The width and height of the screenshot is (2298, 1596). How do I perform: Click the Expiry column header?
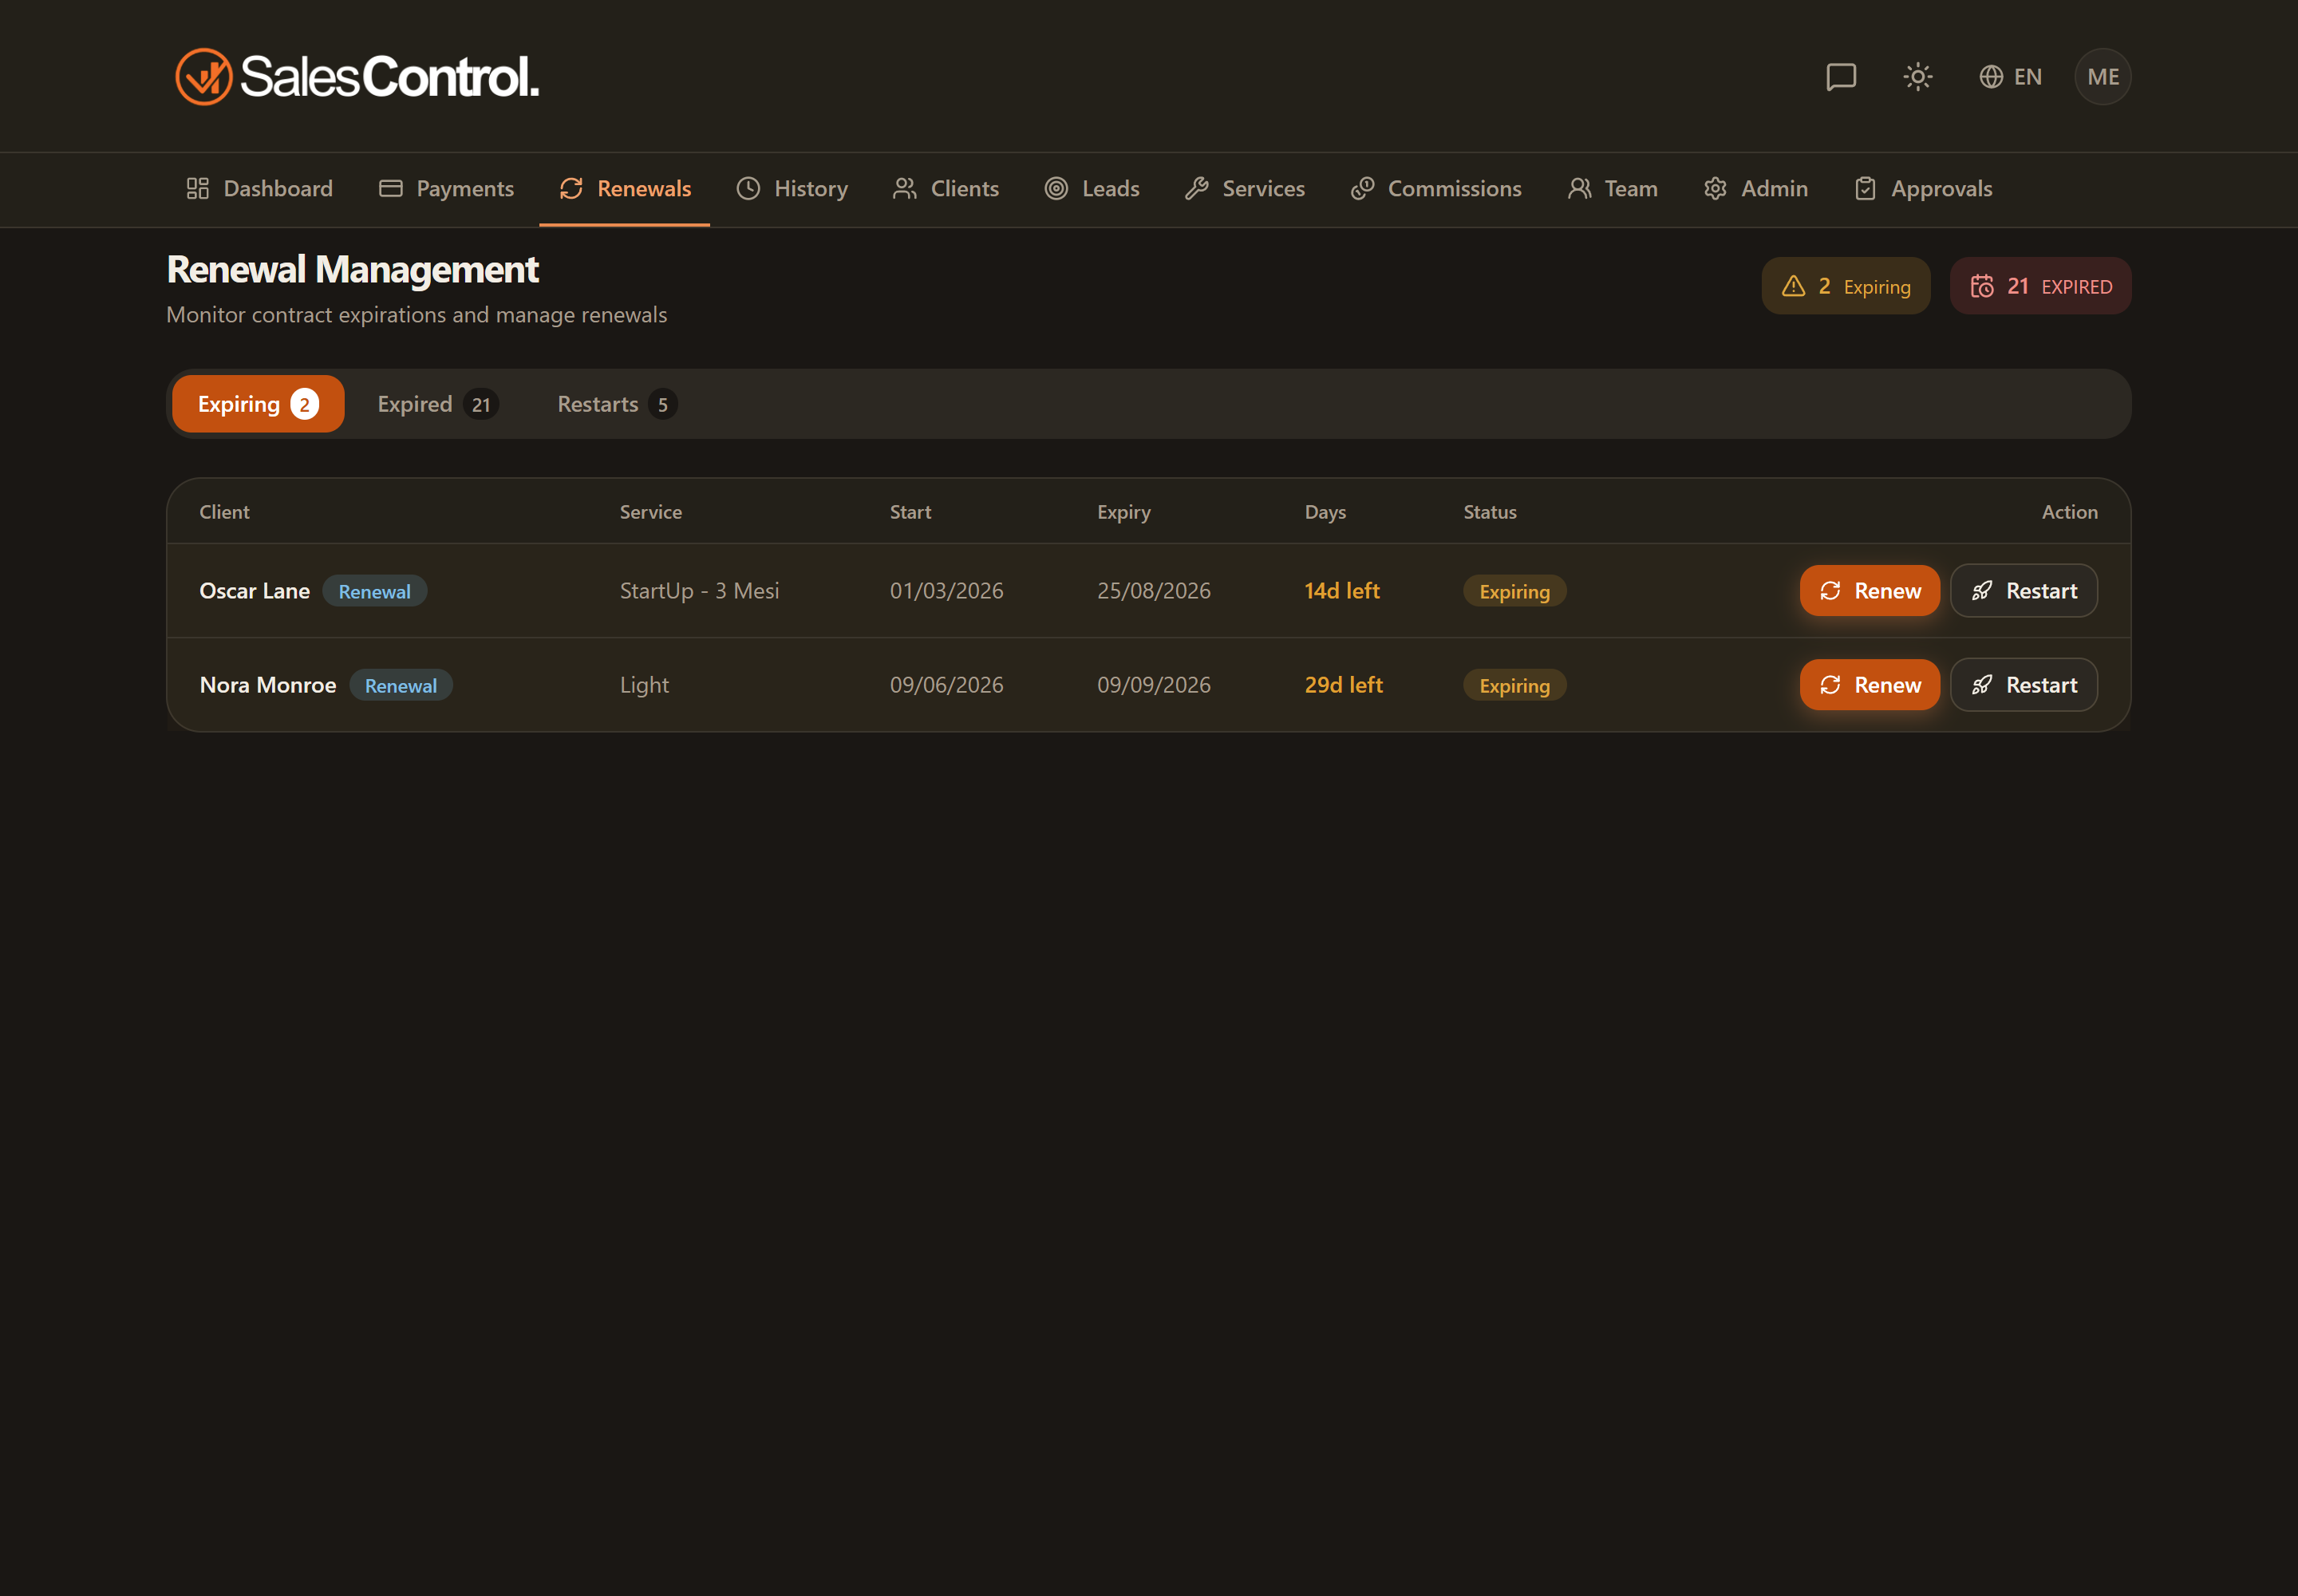click(x=1123, y=512)
